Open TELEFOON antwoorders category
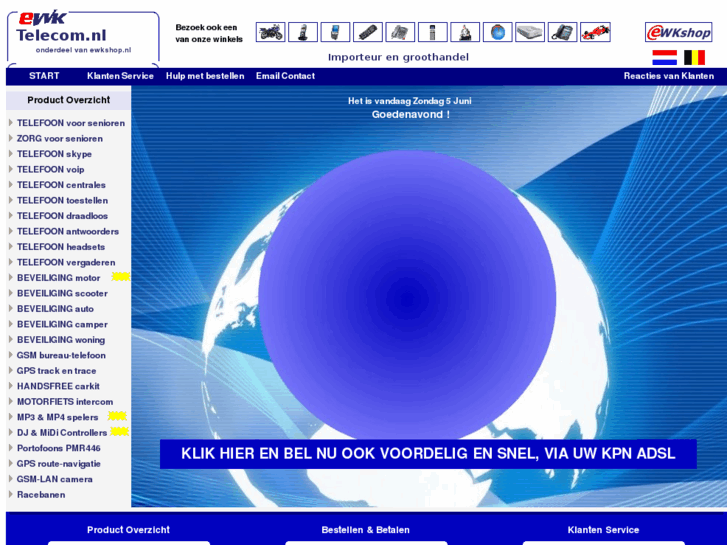This screenshot has height=545, width=727. 68,231
